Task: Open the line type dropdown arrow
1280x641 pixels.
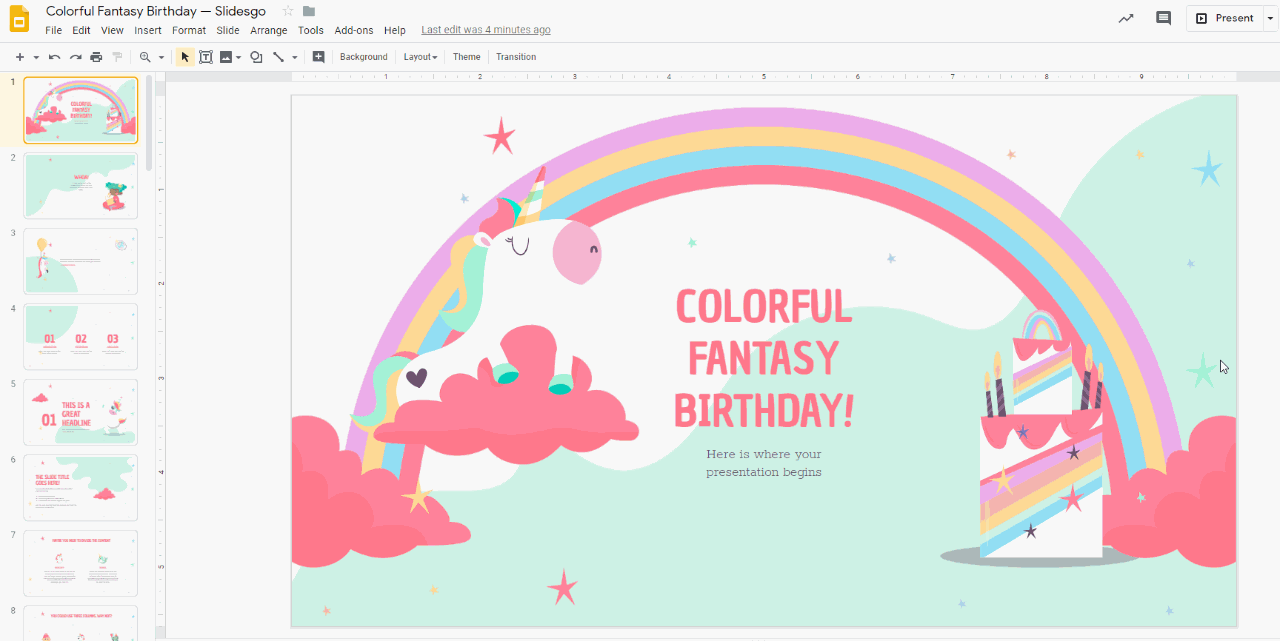Action: pyautogui.click(x=294, y=57)
